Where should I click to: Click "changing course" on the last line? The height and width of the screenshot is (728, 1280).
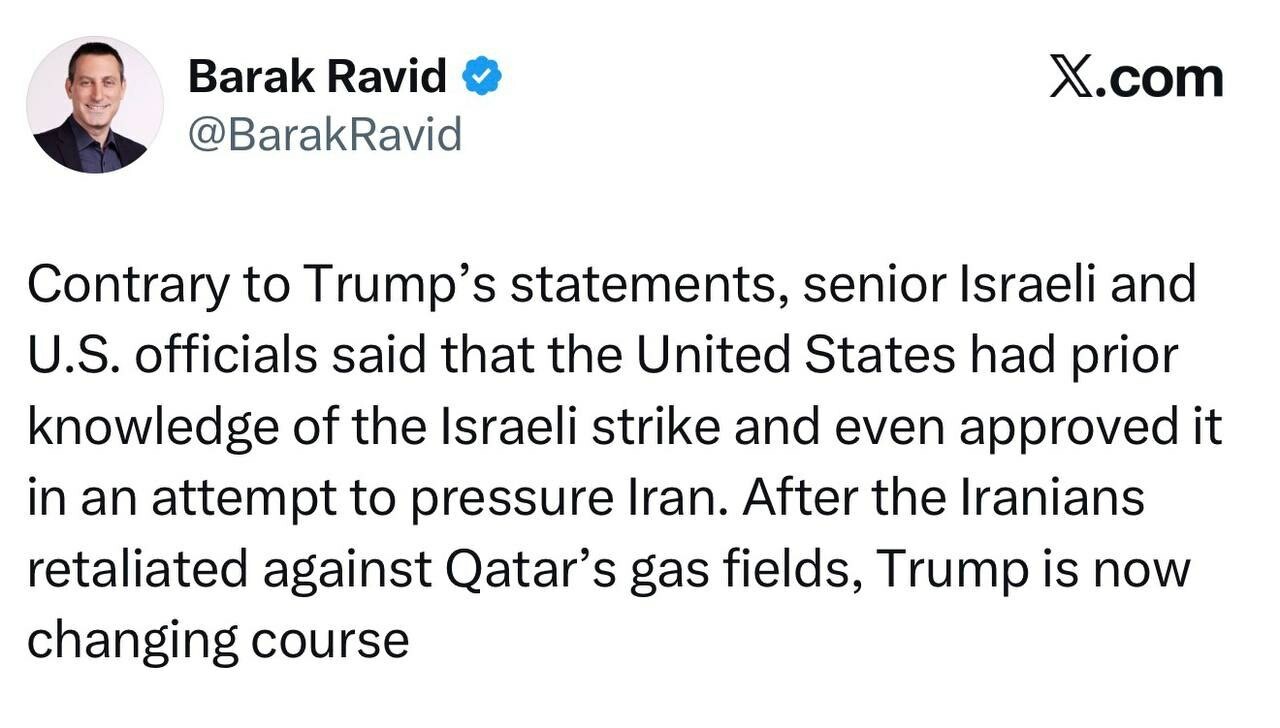(217, 641)
